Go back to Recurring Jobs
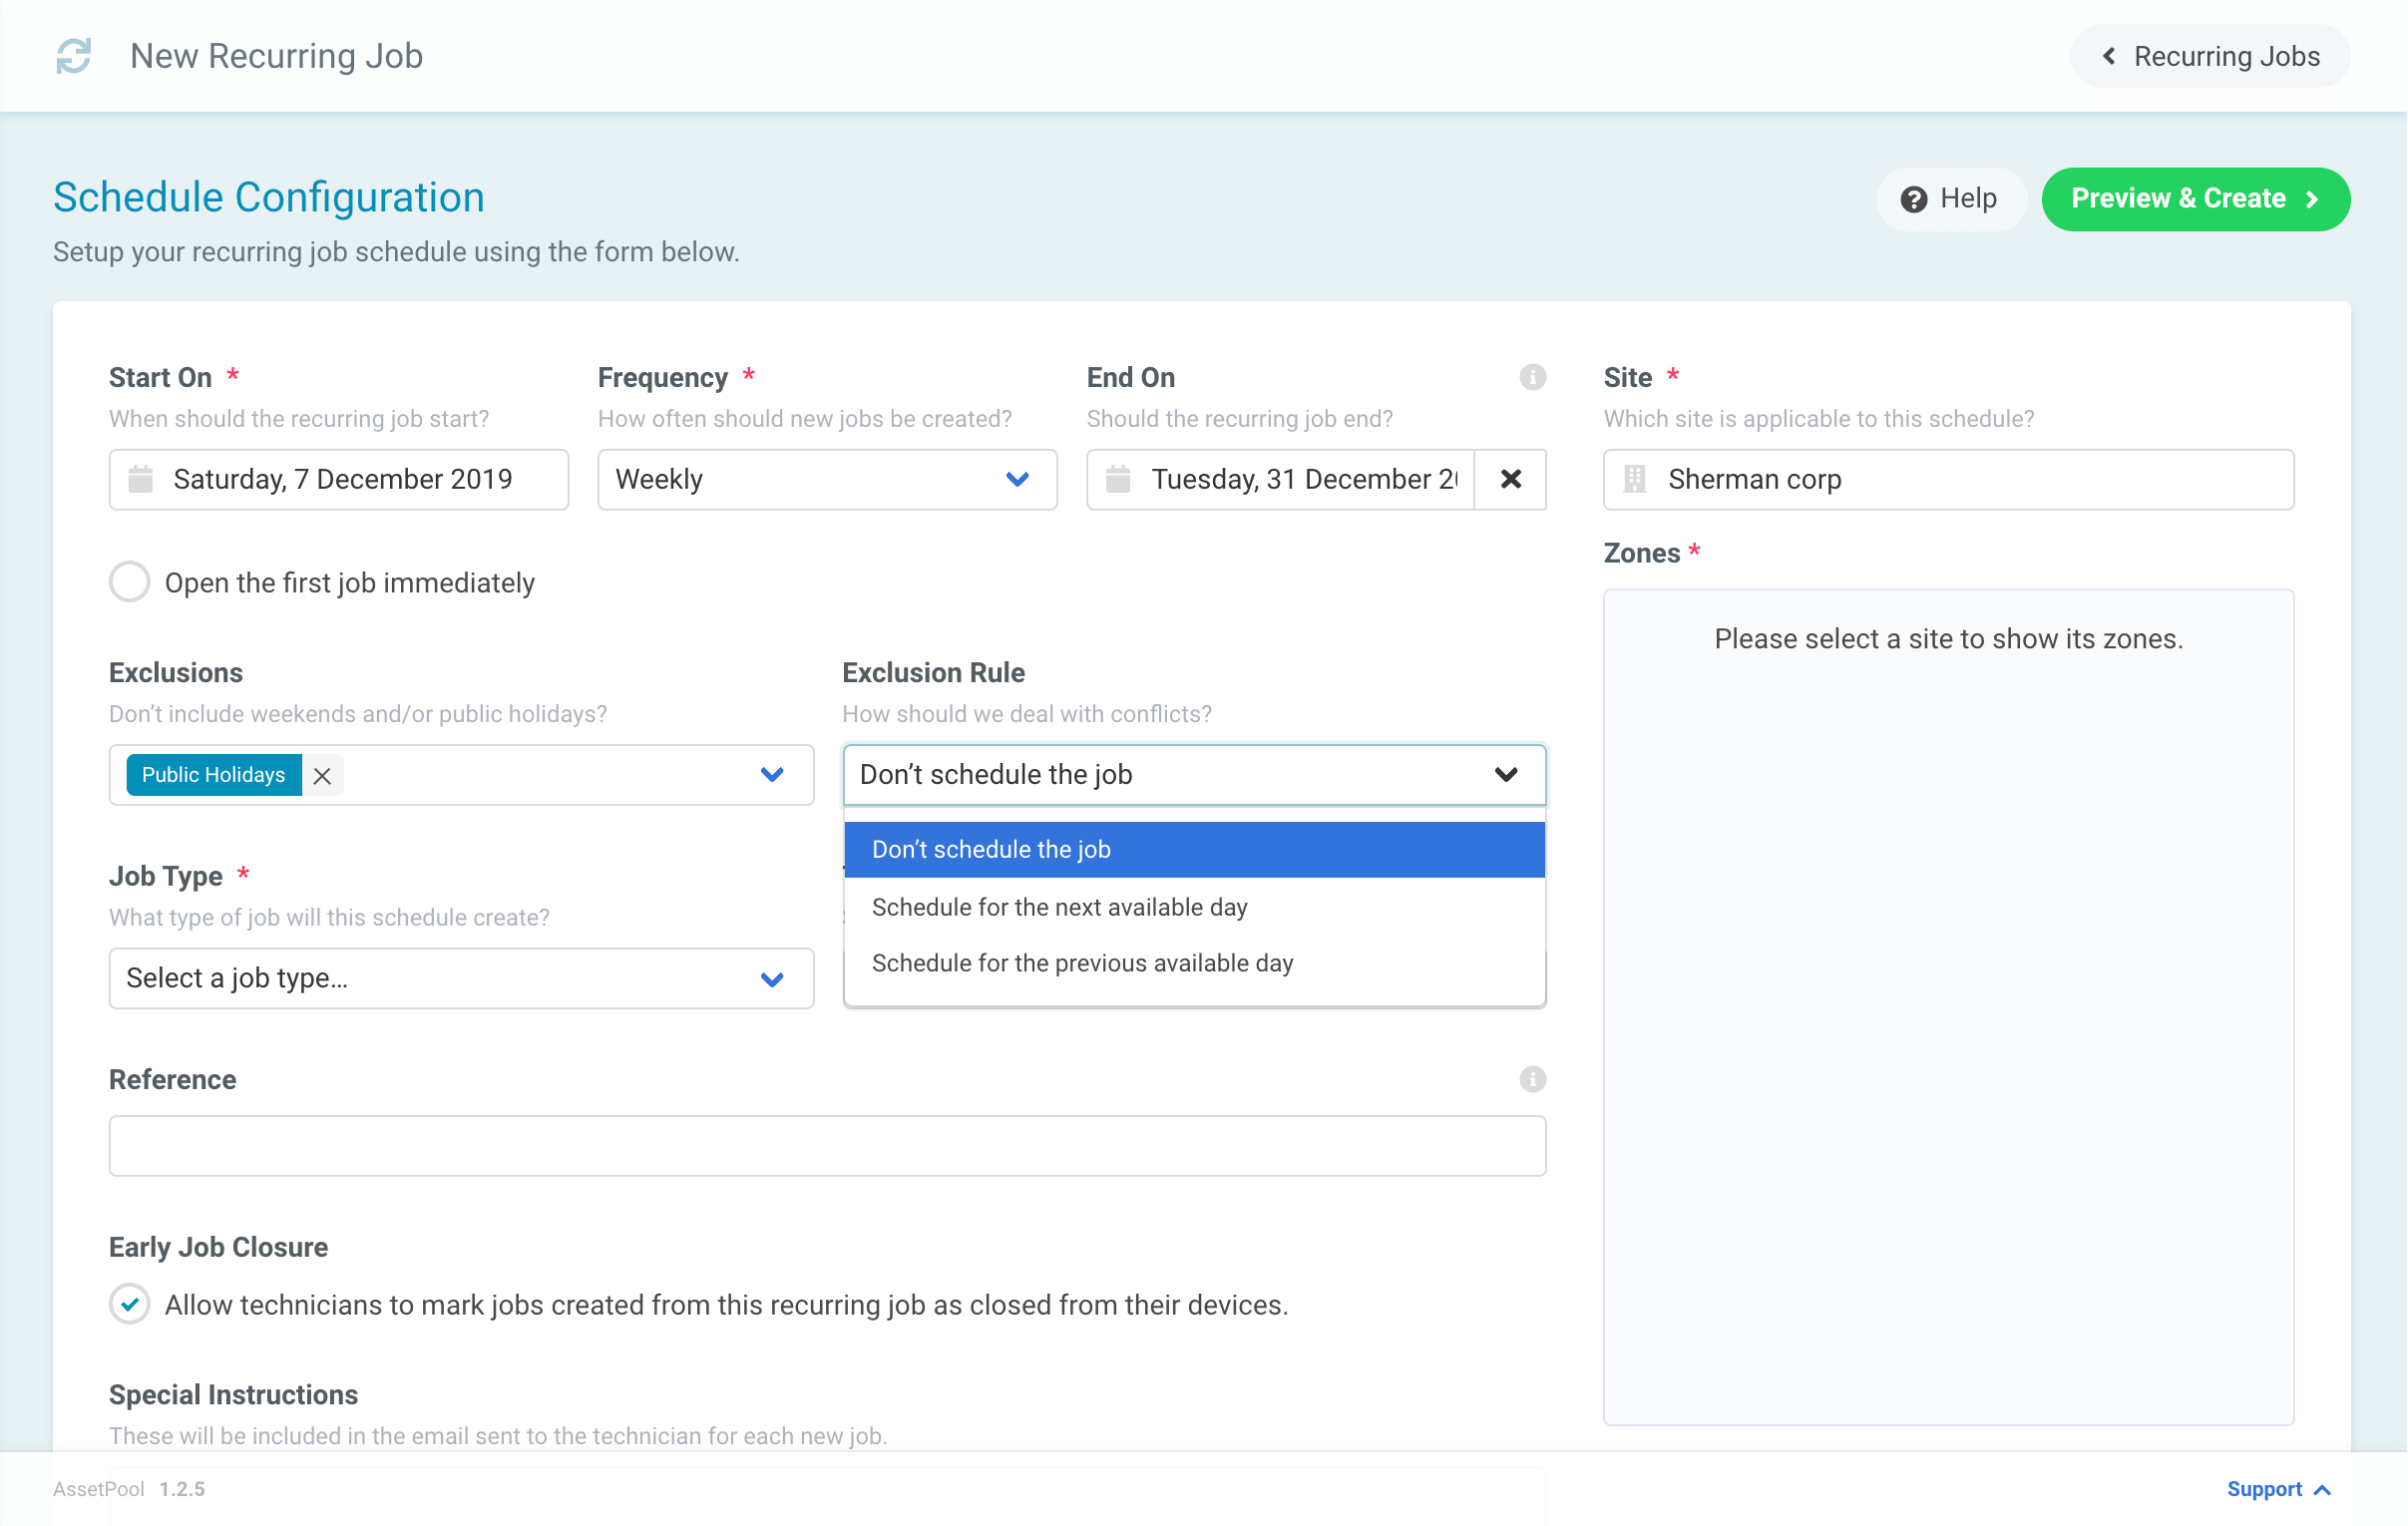This screenshot has width=2408, height=1526. pyautogui.click(x=2209, y=56)
